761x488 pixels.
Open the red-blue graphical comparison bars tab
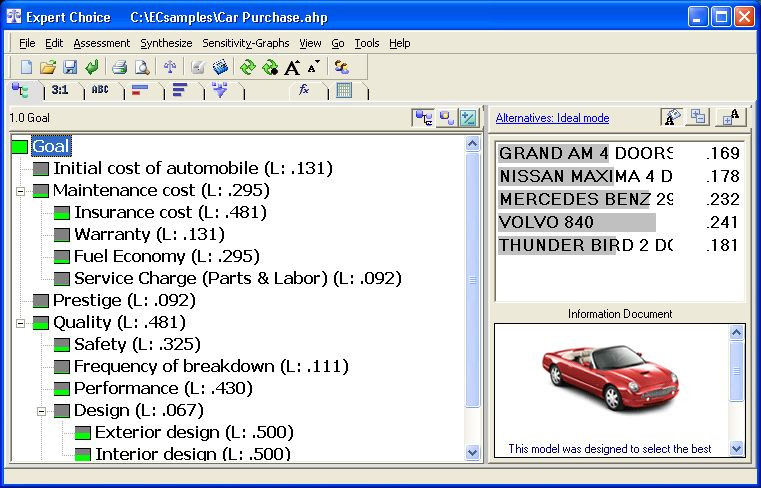[140, 90]
